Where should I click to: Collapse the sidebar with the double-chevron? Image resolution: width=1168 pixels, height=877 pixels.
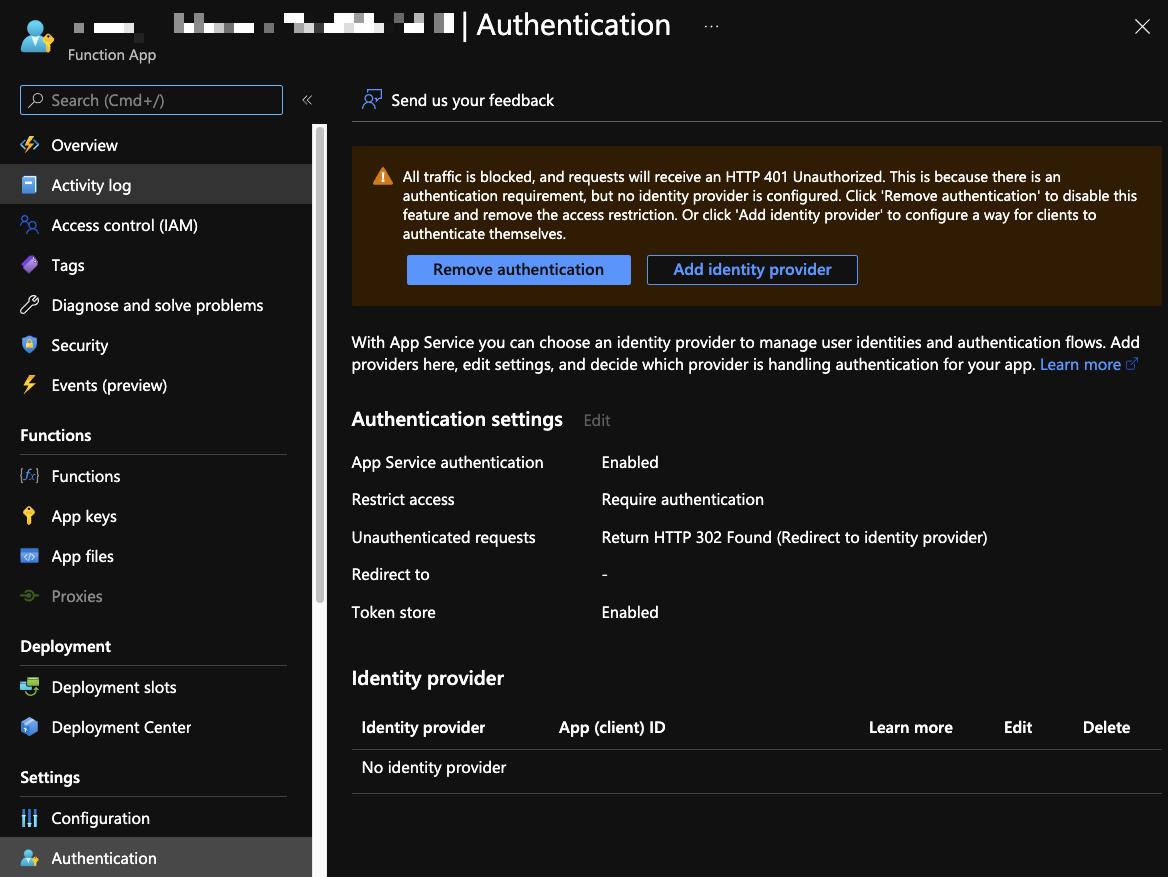pyautogui.click(x=307, y=100)
